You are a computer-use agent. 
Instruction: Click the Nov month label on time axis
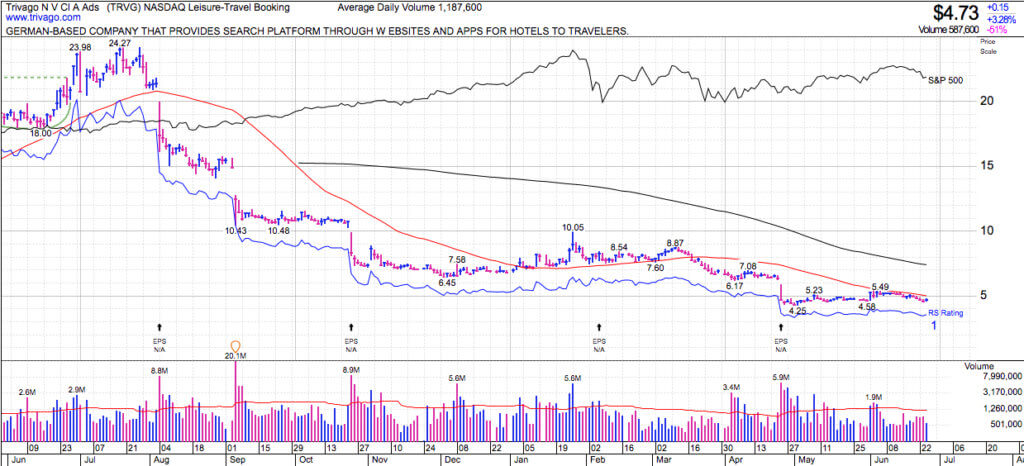point(380,459)
